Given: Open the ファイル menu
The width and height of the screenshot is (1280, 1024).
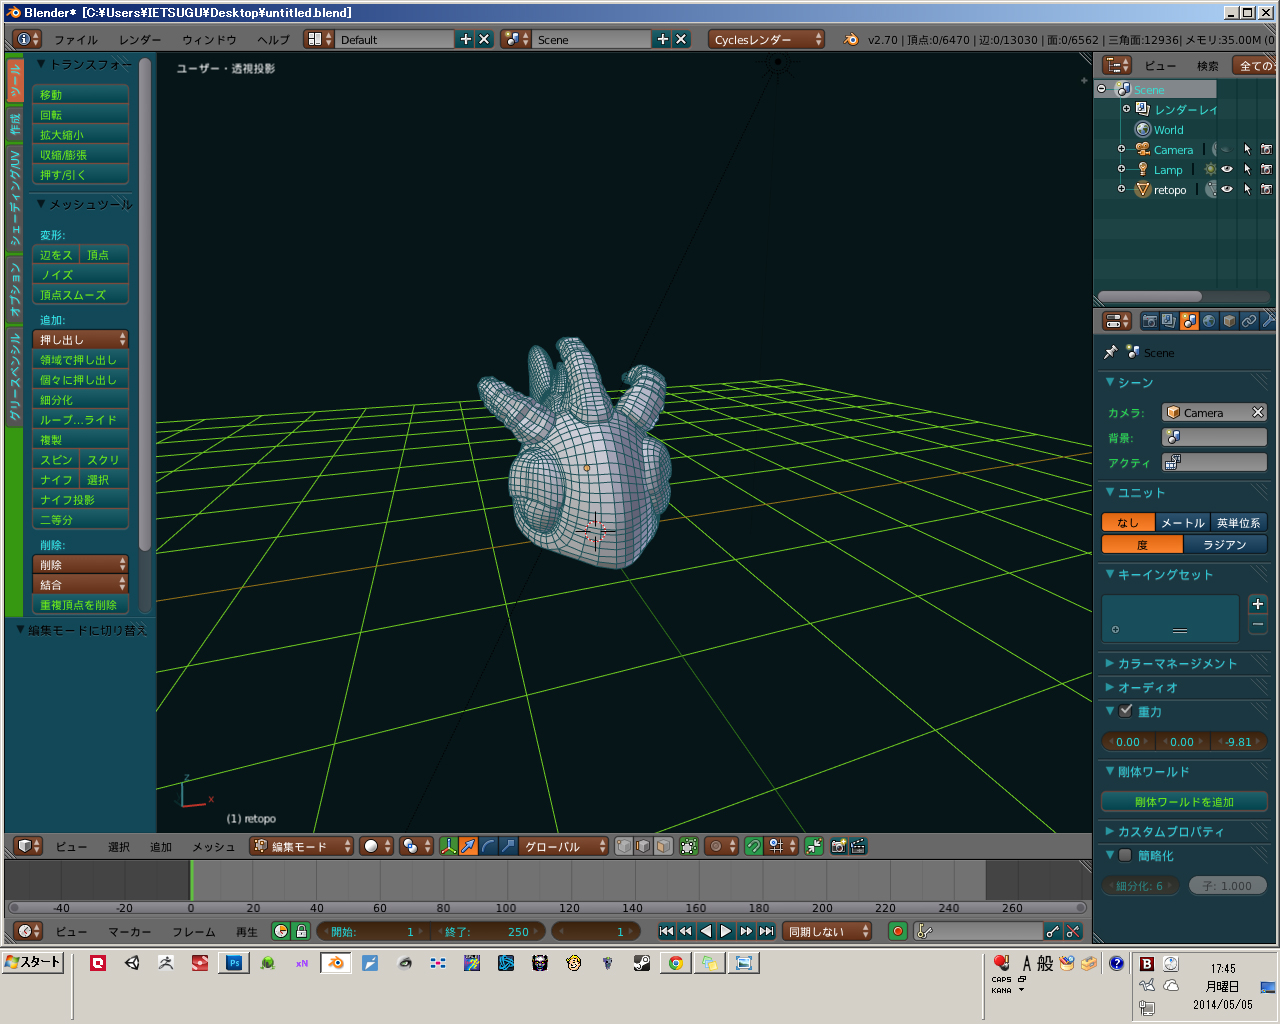Looking at the screenshot, I should (76, 40).
